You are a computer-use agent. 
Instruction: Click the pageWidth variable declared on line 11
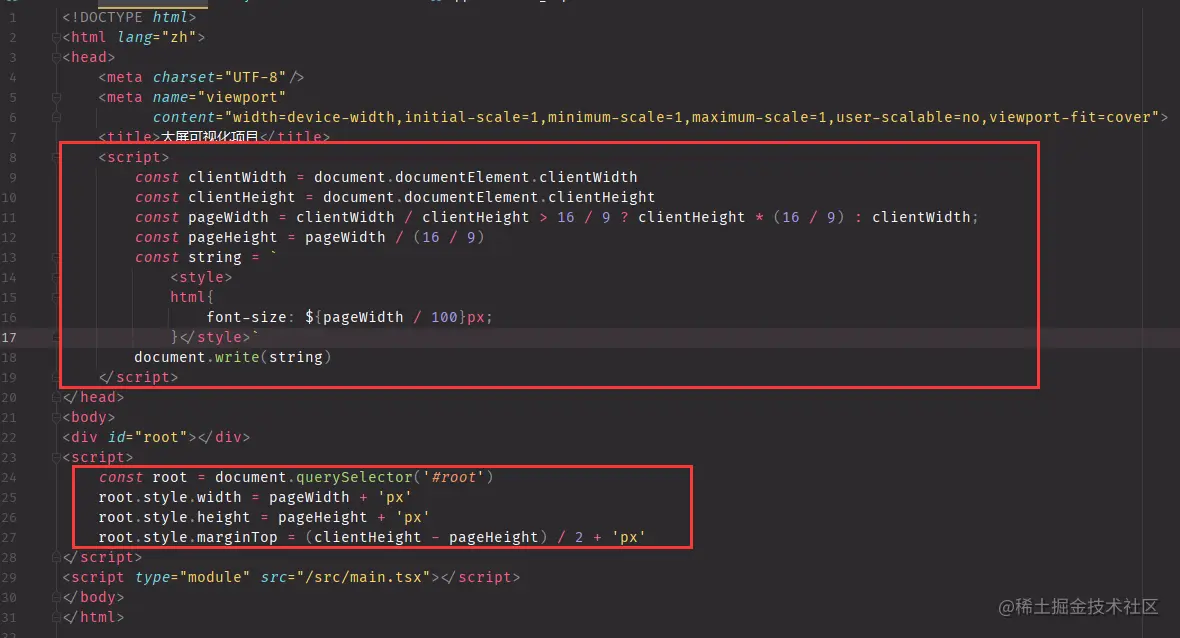(x=228, y=217)
